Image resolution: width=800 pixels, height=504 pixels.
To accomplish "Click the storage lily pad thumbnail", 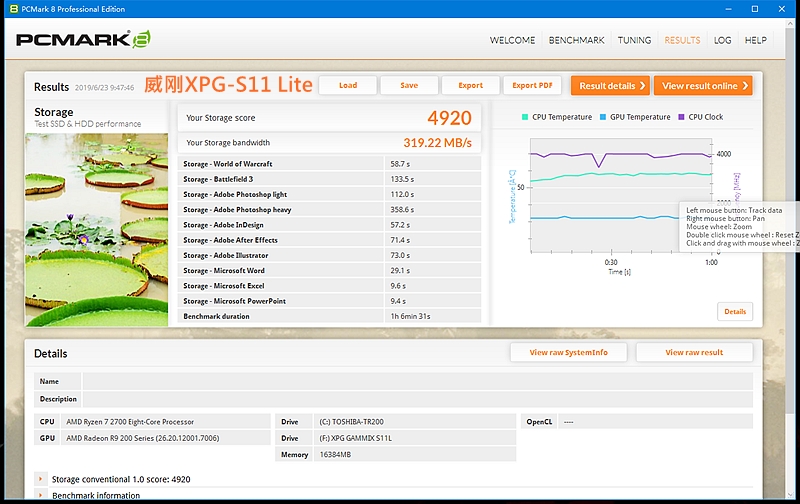I will click(96, 230).
